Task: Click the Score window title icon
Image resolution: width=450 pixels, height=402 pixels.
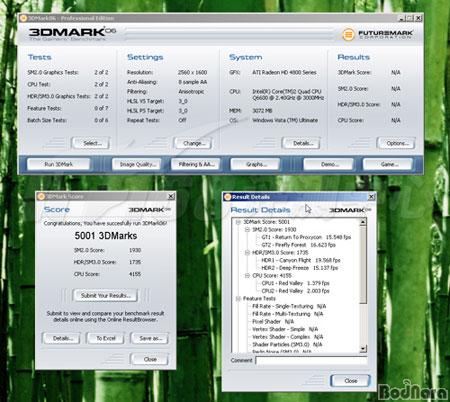Action: (x=41, y=196)
